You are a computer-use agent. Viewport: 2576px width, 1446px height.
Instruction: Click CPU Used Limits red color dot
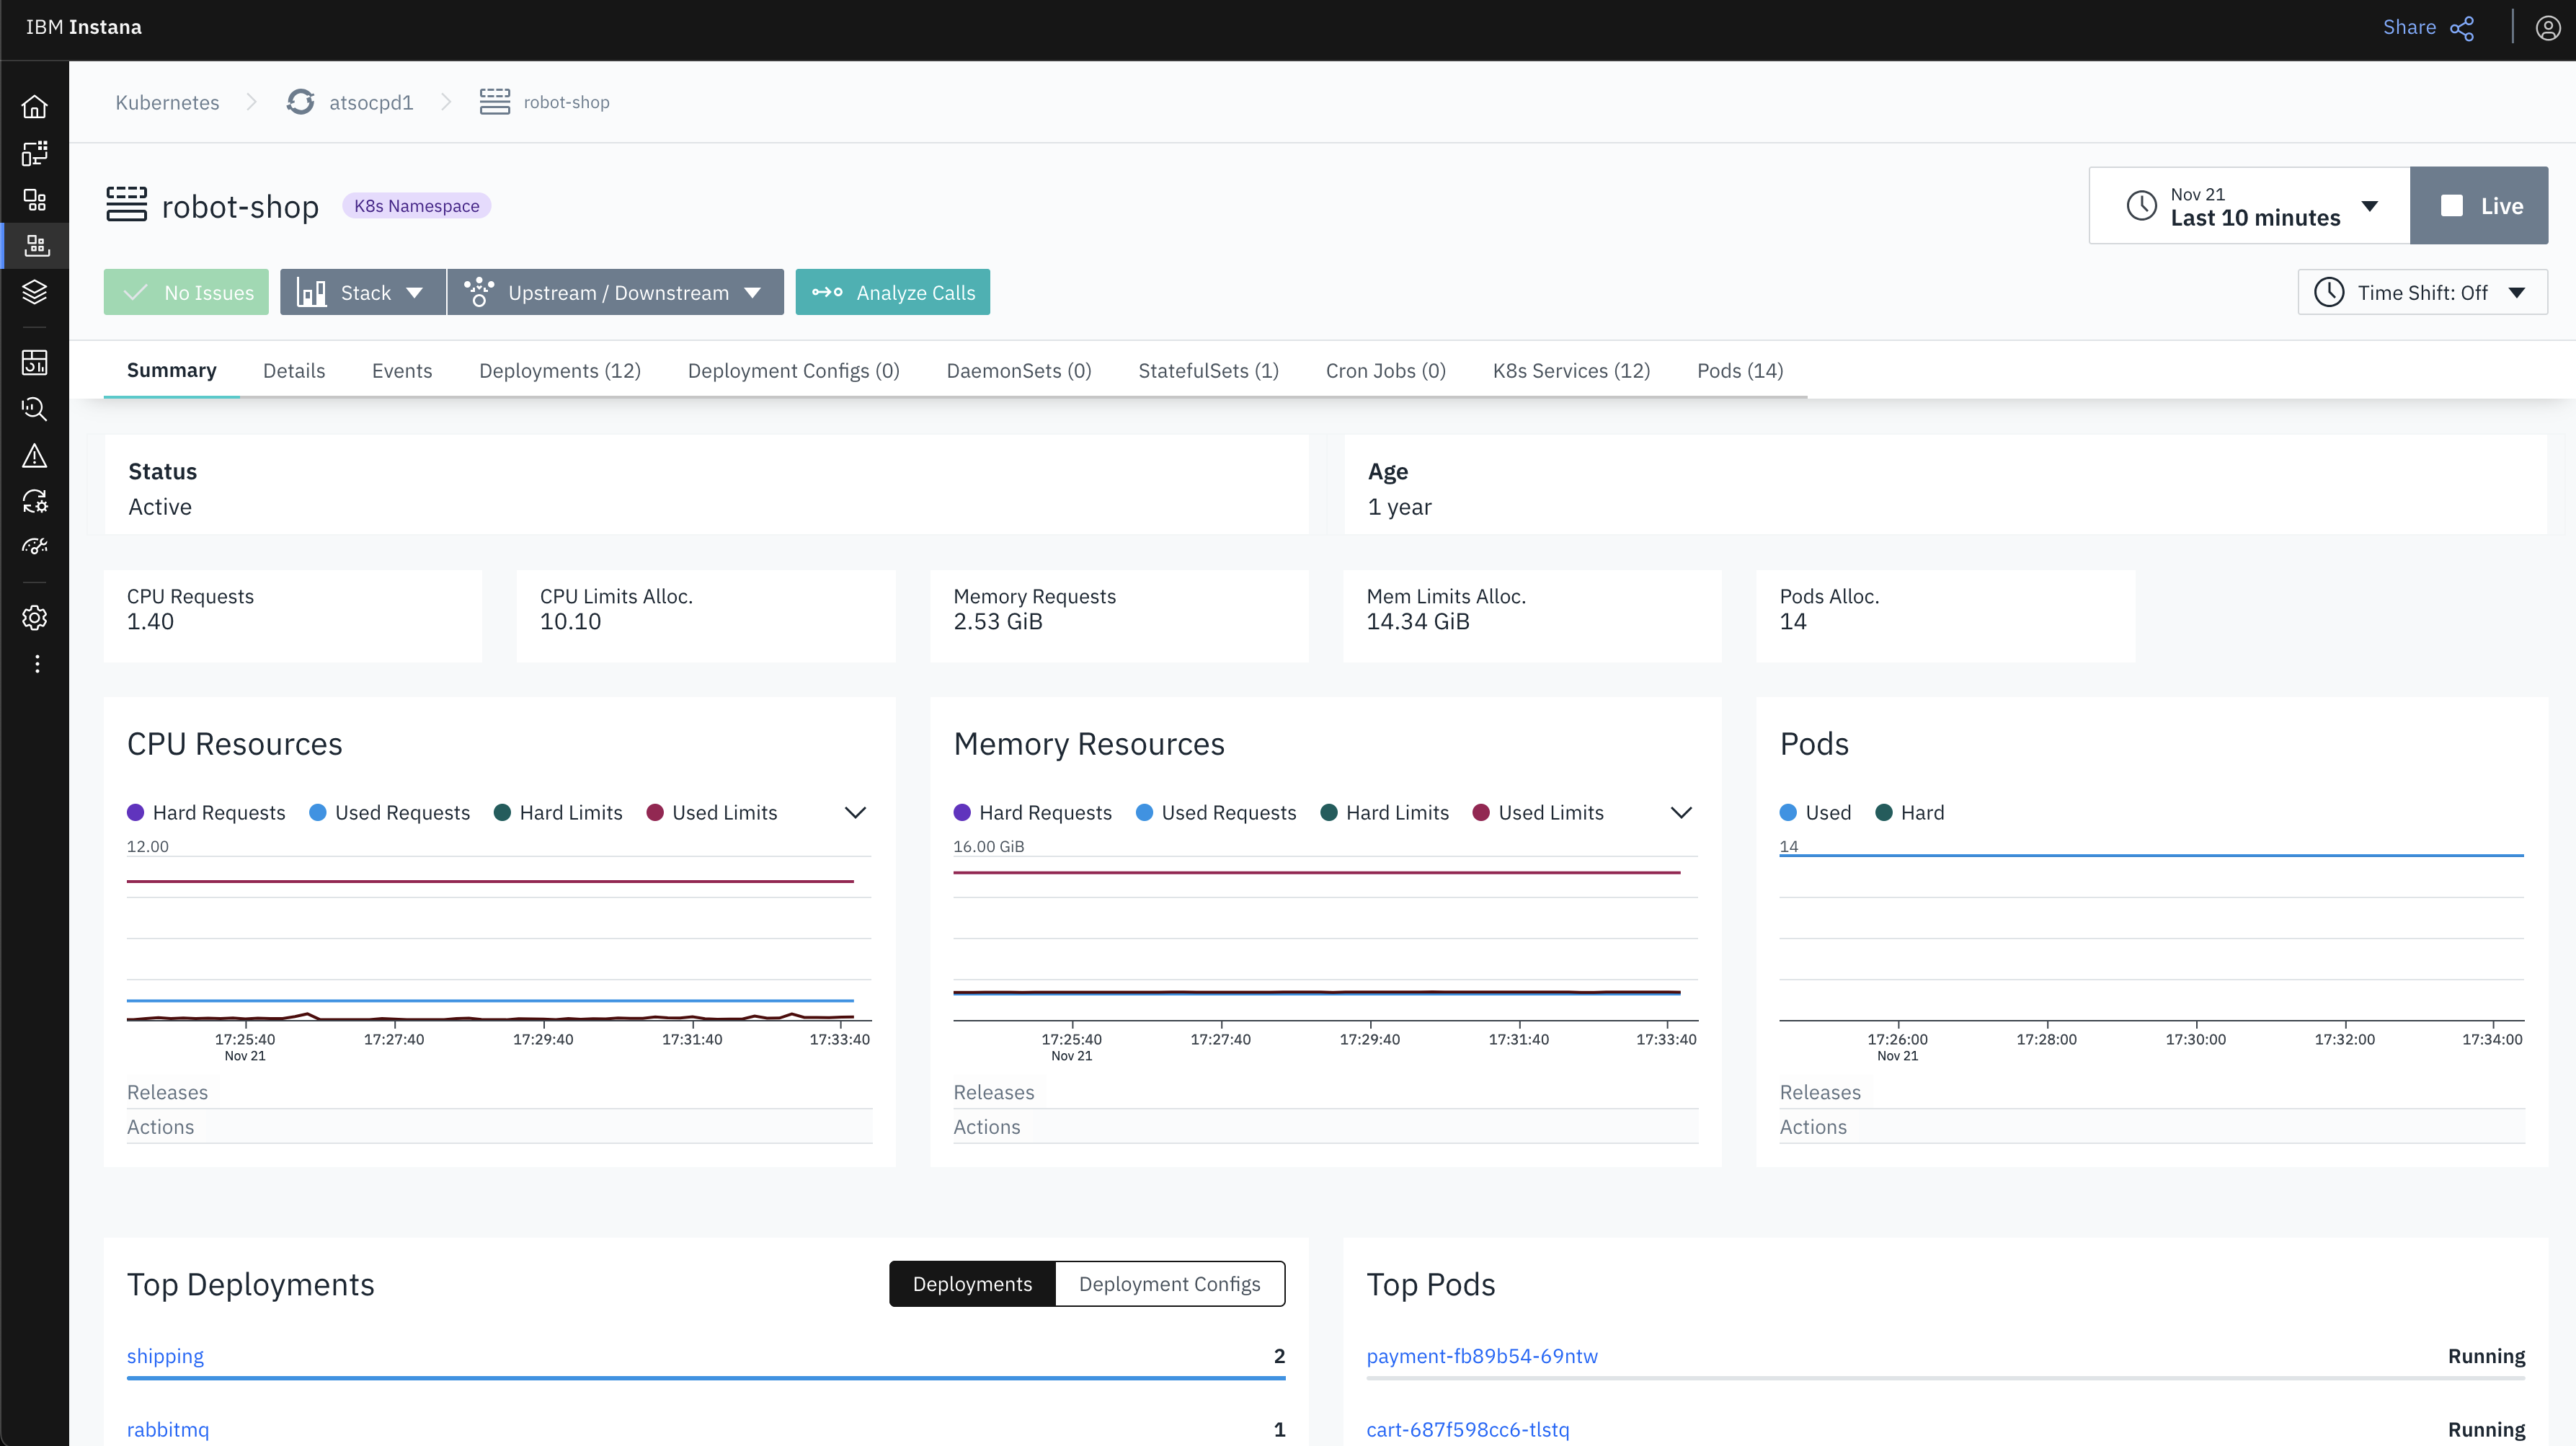[655, 813]
